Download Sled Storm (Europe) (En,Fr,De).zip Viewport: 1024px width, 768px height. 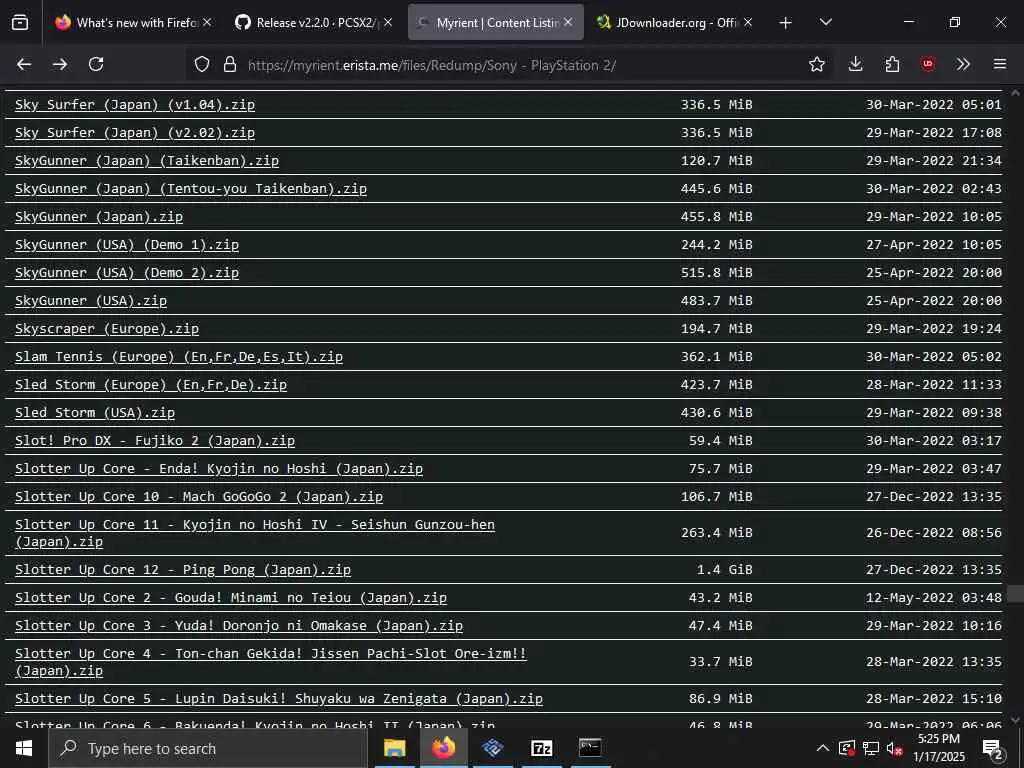tap(151, 385)
